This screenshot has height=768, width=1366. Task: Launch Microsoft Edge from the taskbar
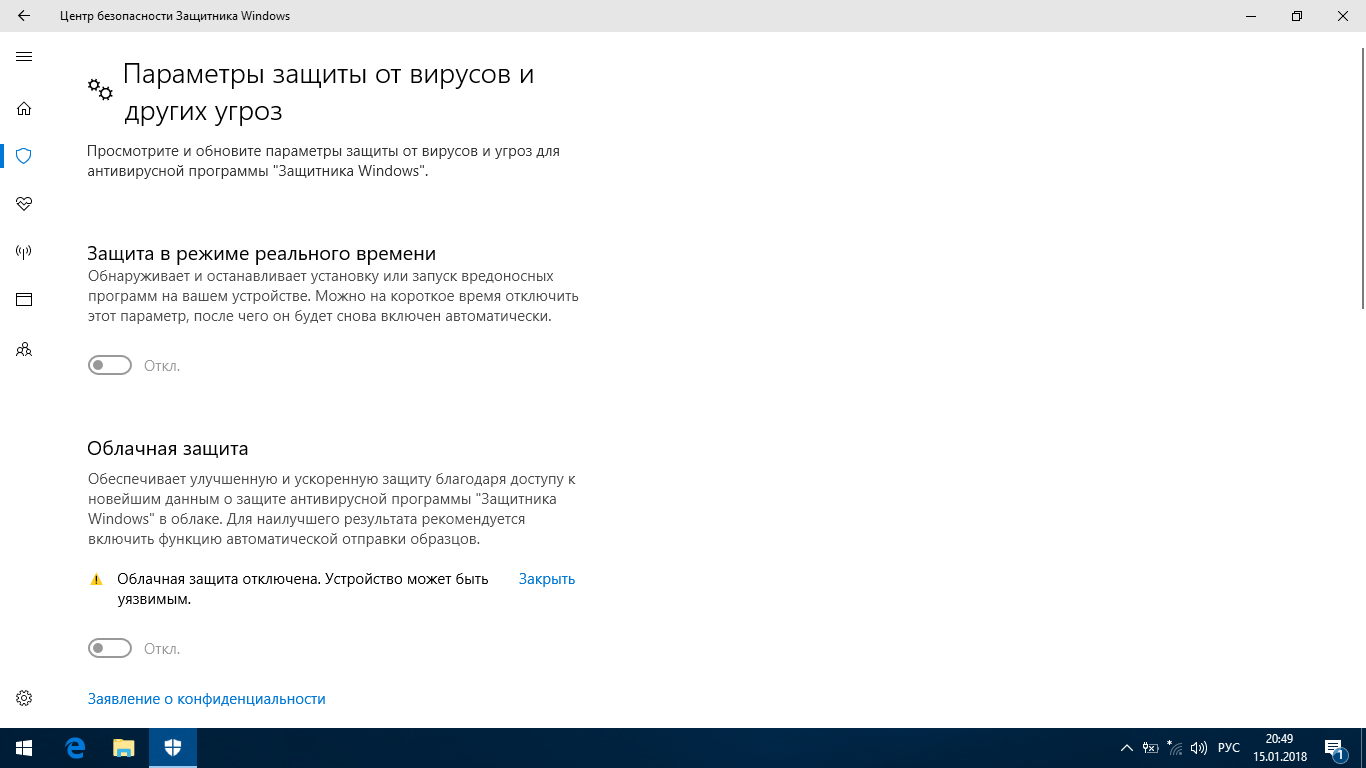click(75, 748)
